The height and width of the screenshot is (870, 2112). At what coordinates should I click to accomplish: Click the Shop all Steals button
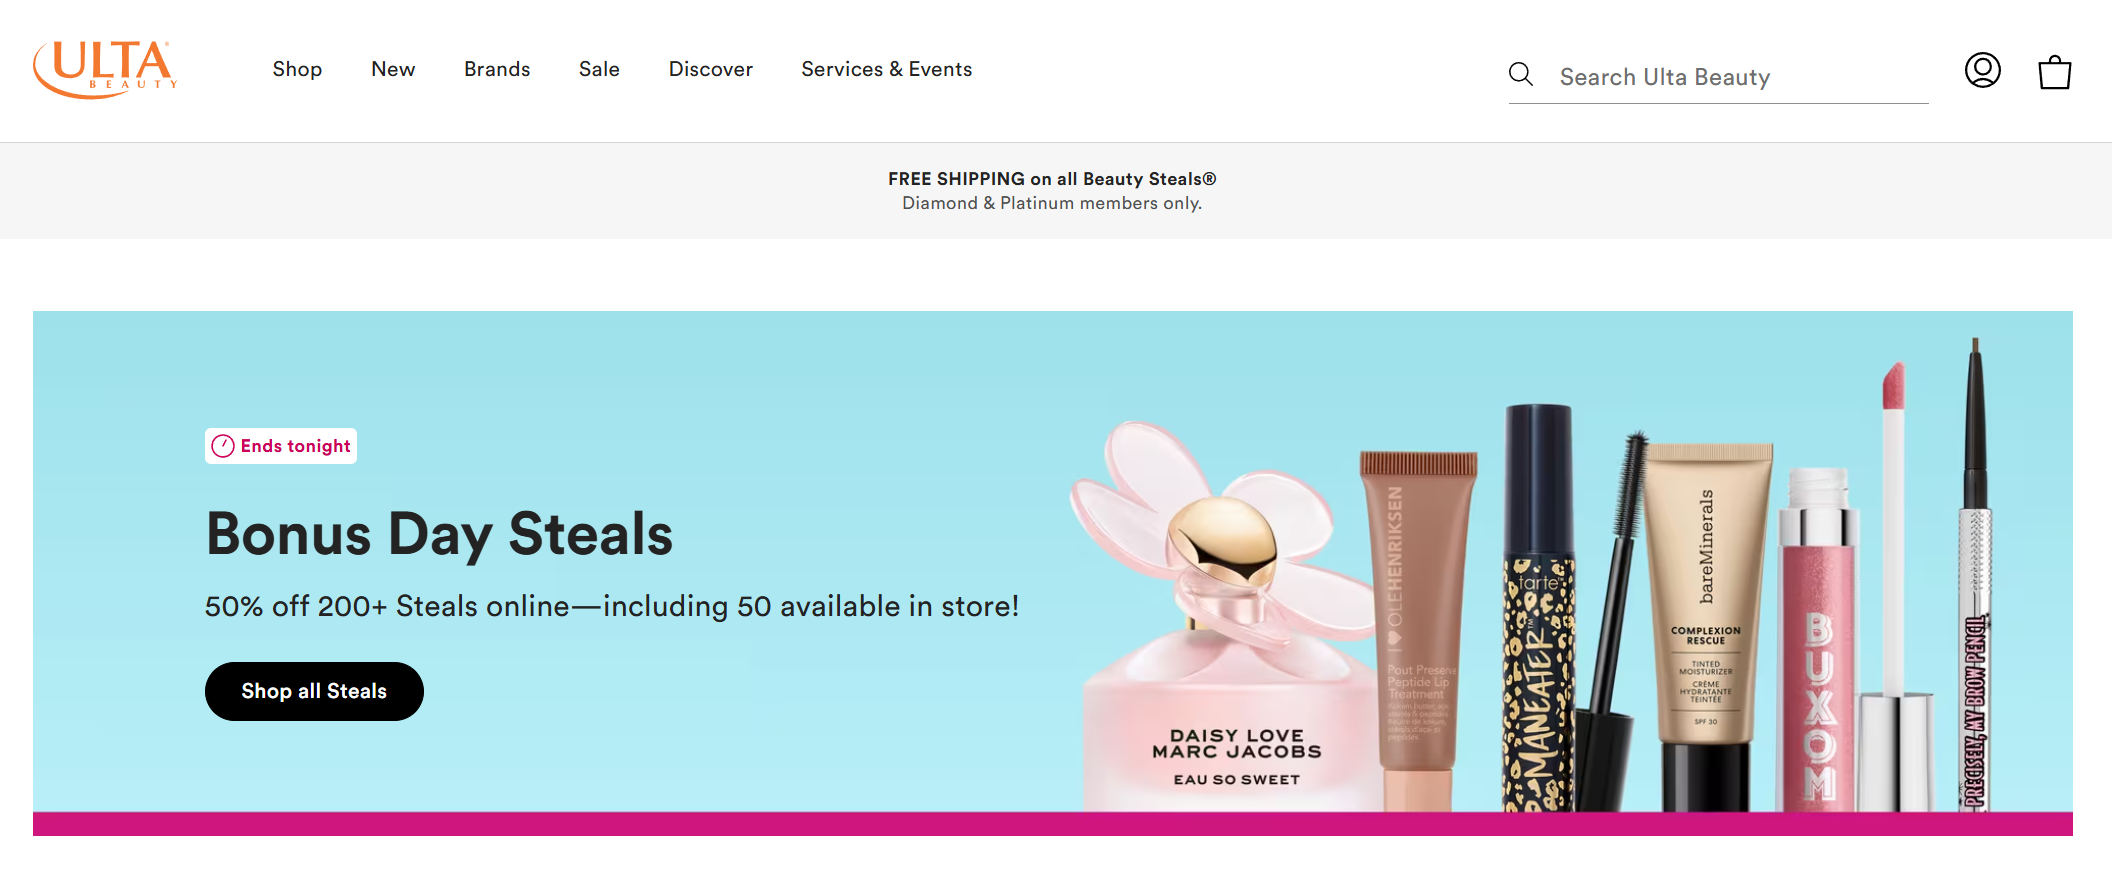pos(314,691)
